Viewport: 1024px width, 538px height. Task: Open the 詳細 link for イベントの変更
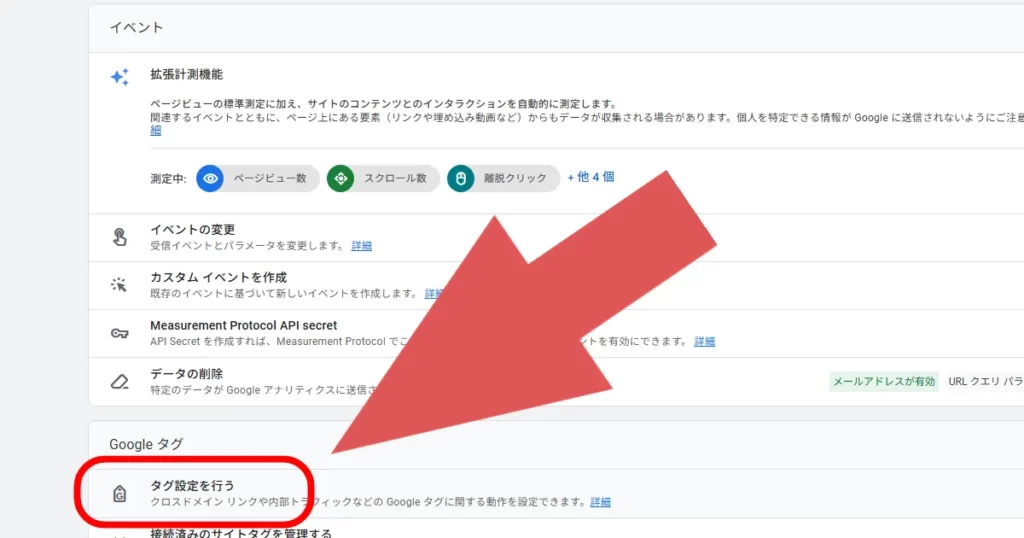click(x=361, y=246)
